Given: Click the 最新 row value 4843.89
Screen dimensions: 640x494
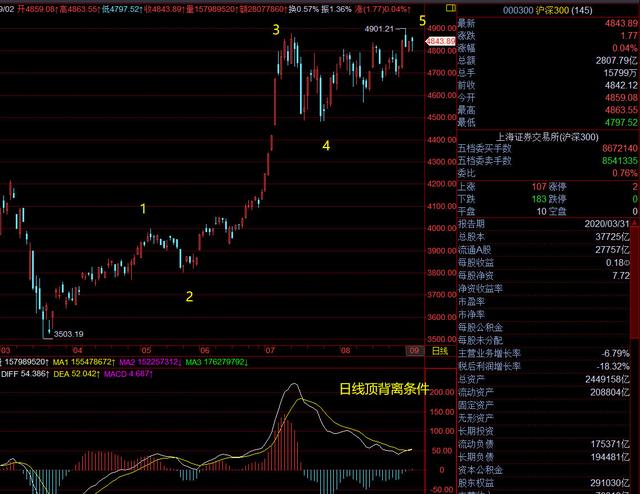Looking at the screenshot, I should pyautogui.click(x=620, y=23).
